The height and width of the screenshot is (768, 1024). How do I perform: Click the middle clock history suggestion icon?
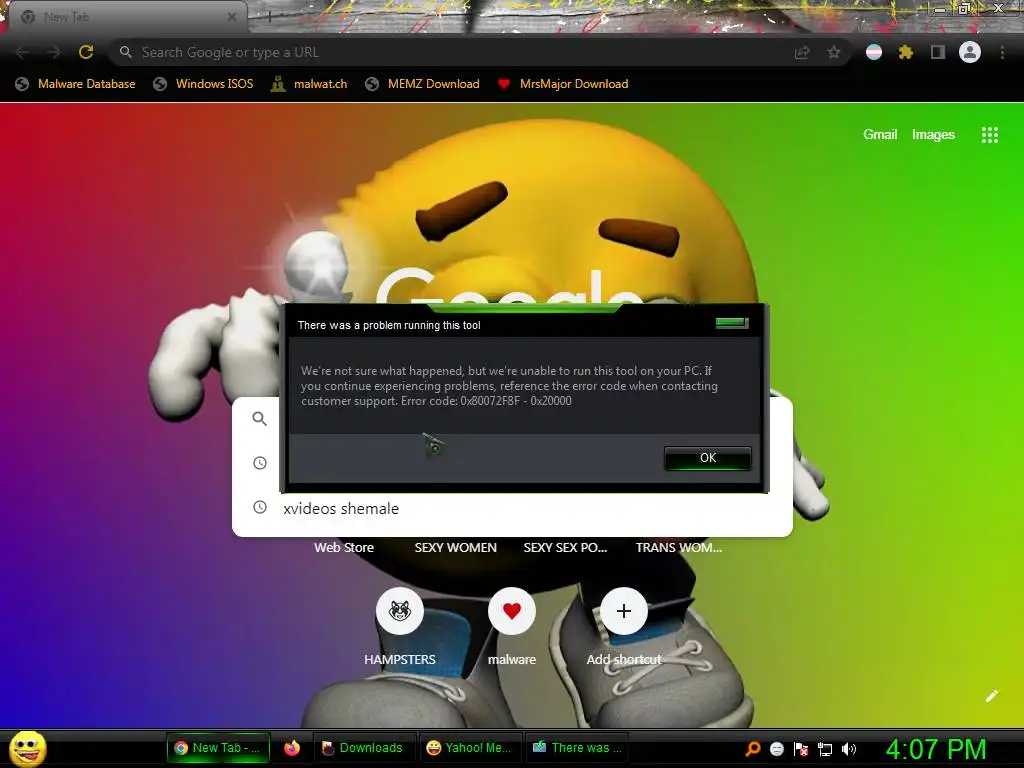260,463
